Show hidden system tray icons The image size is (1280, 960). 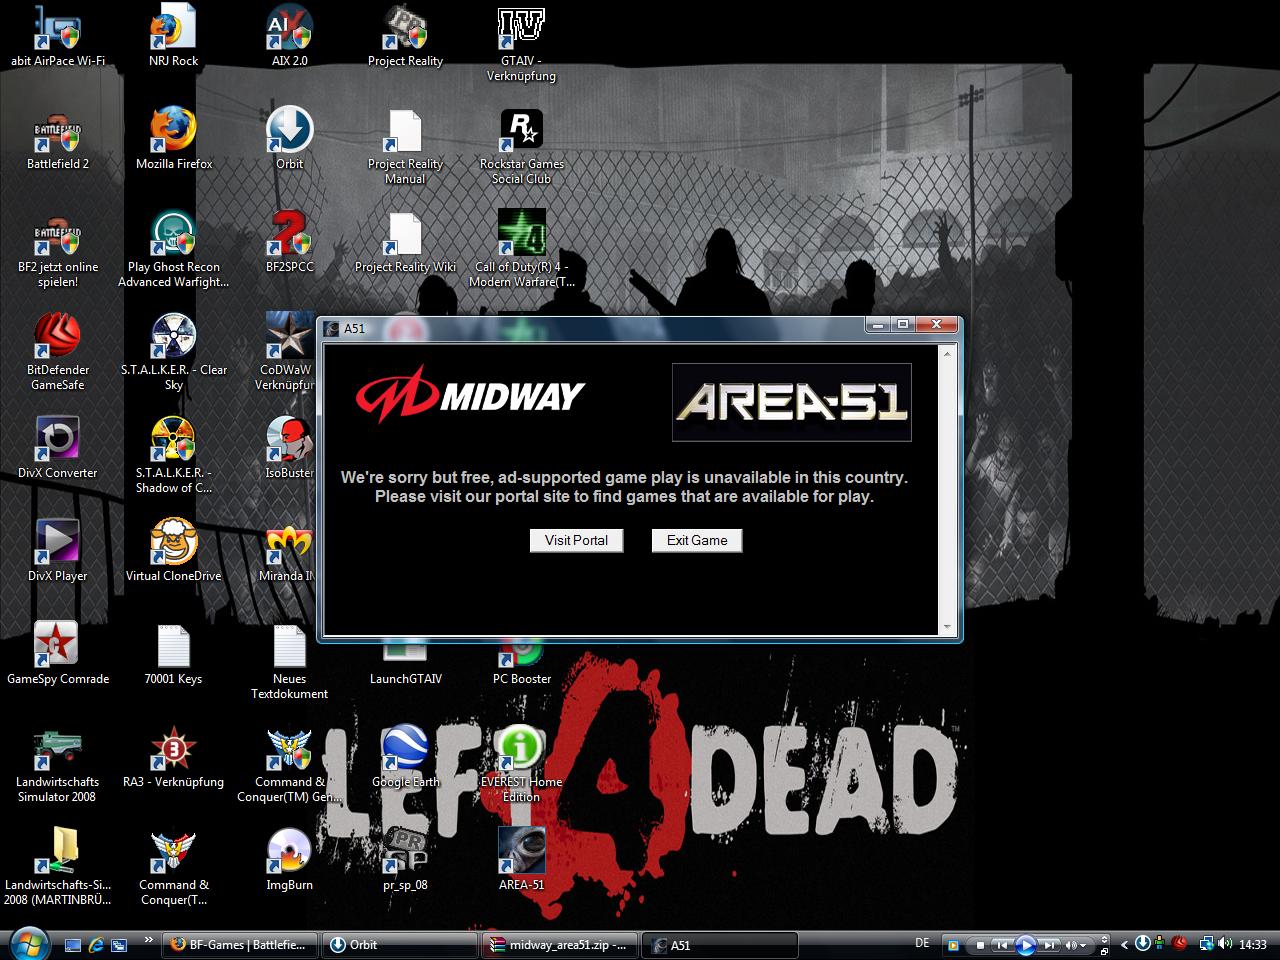click(x=1125, y=944)
